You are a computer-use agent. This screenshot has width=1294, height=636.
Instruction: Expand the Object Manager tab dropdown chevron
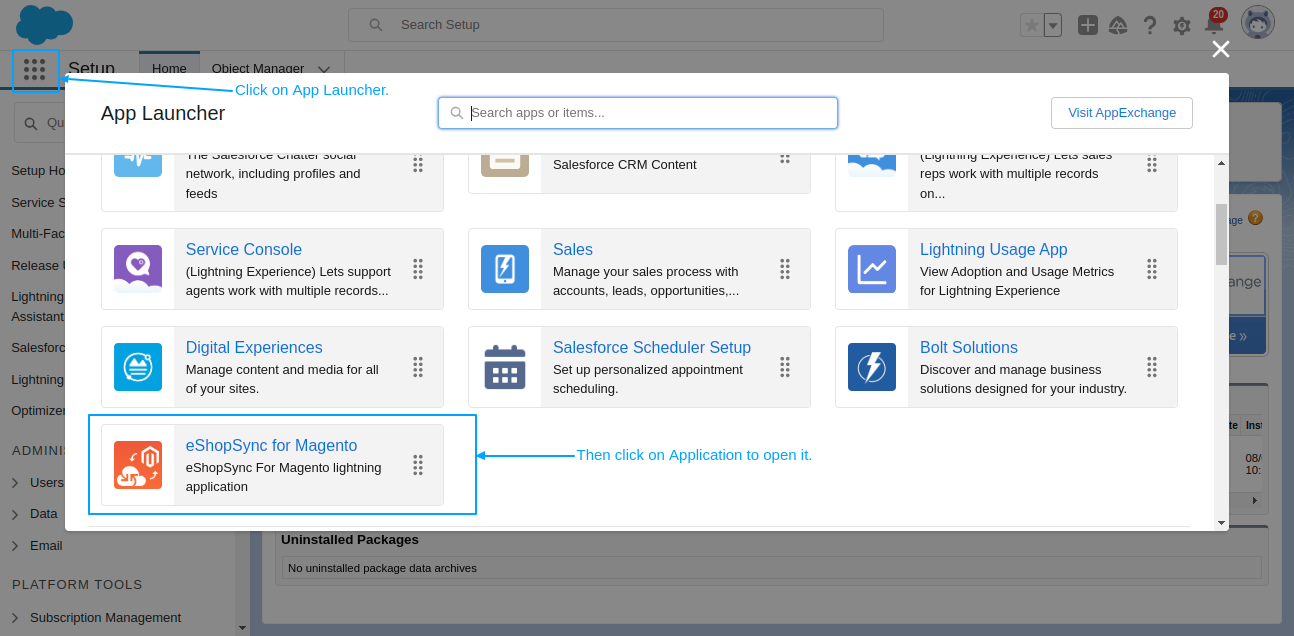coord(324,69)
